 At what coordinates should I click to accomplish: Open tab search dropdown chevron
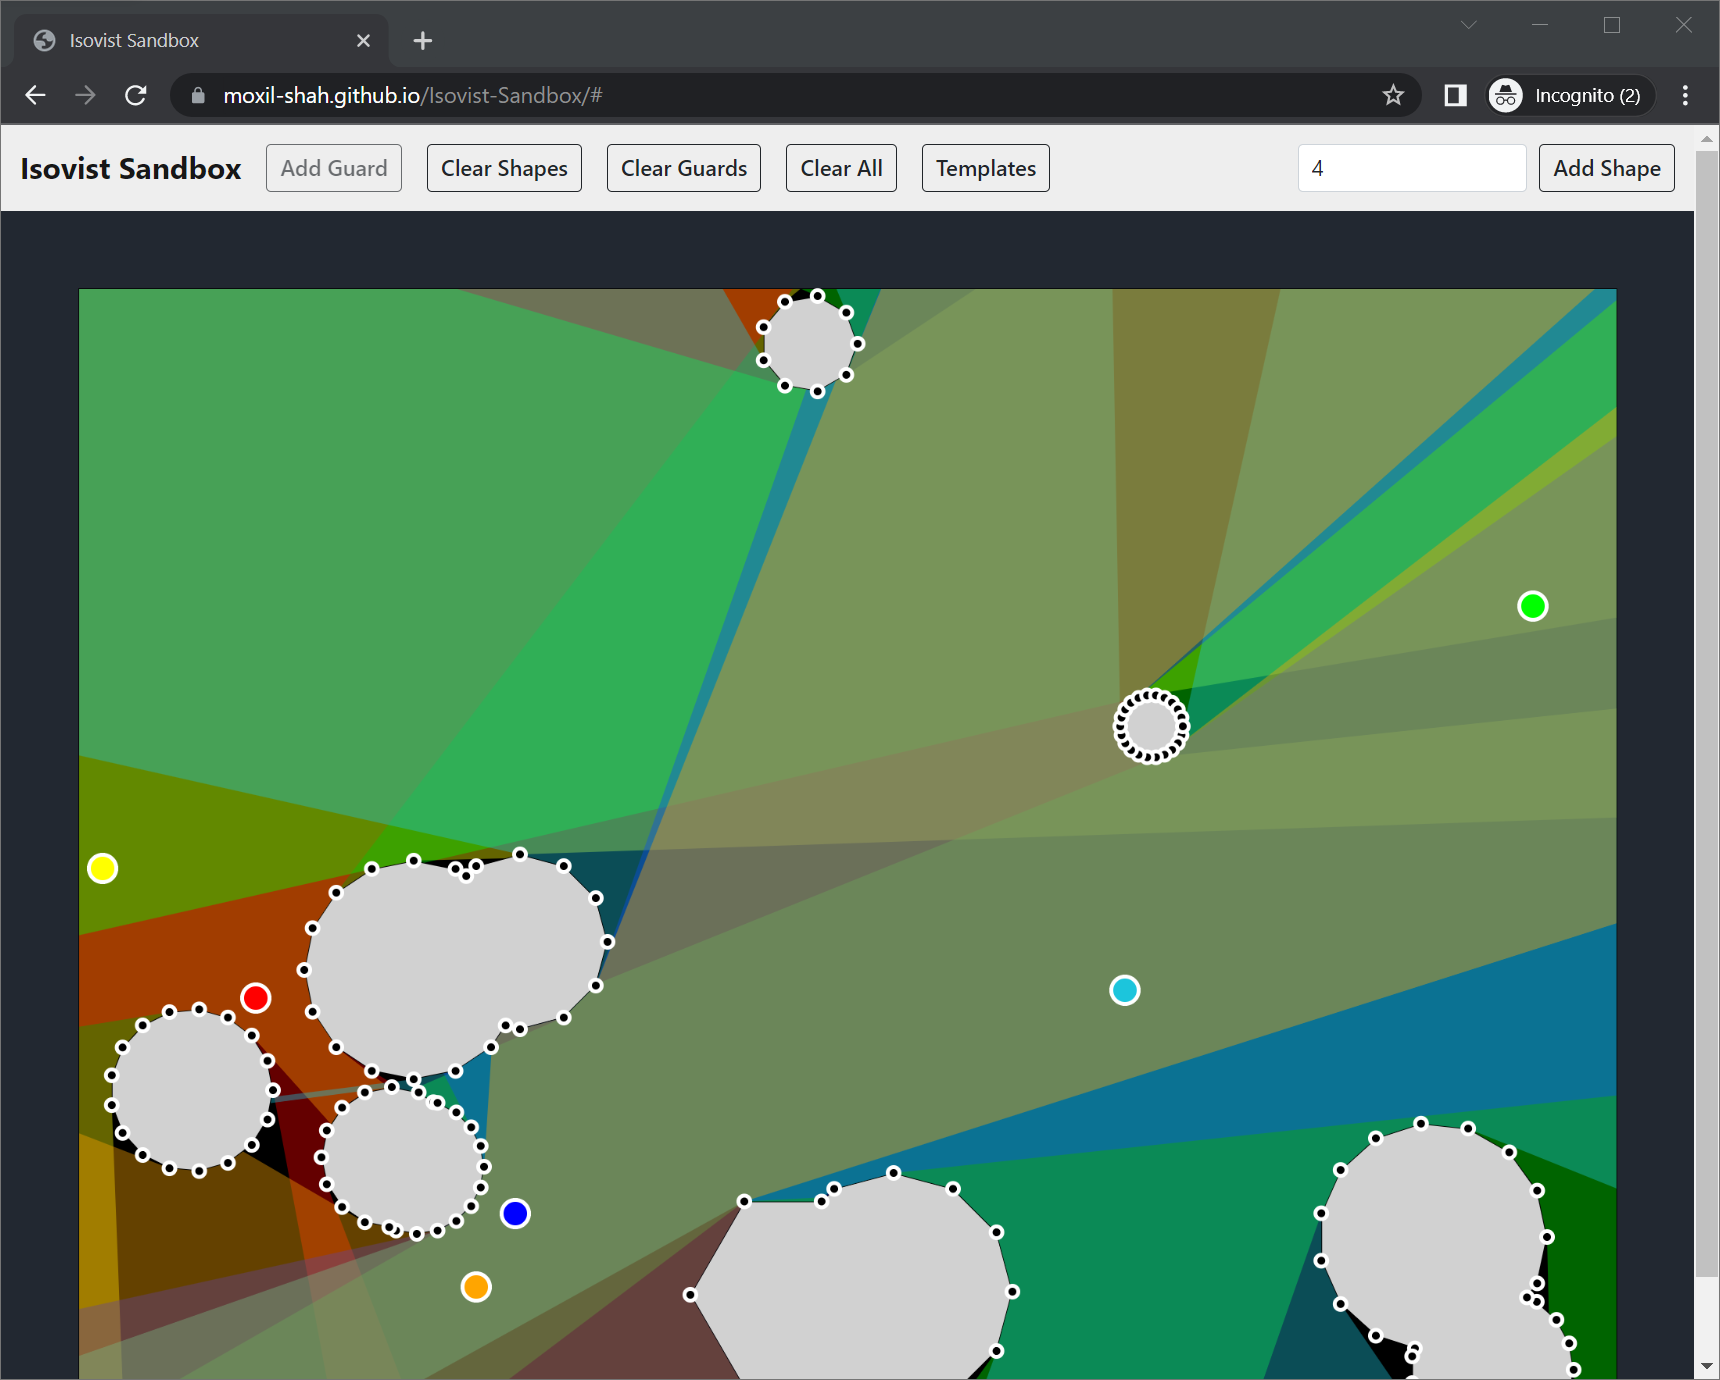tap(1468, 25)
